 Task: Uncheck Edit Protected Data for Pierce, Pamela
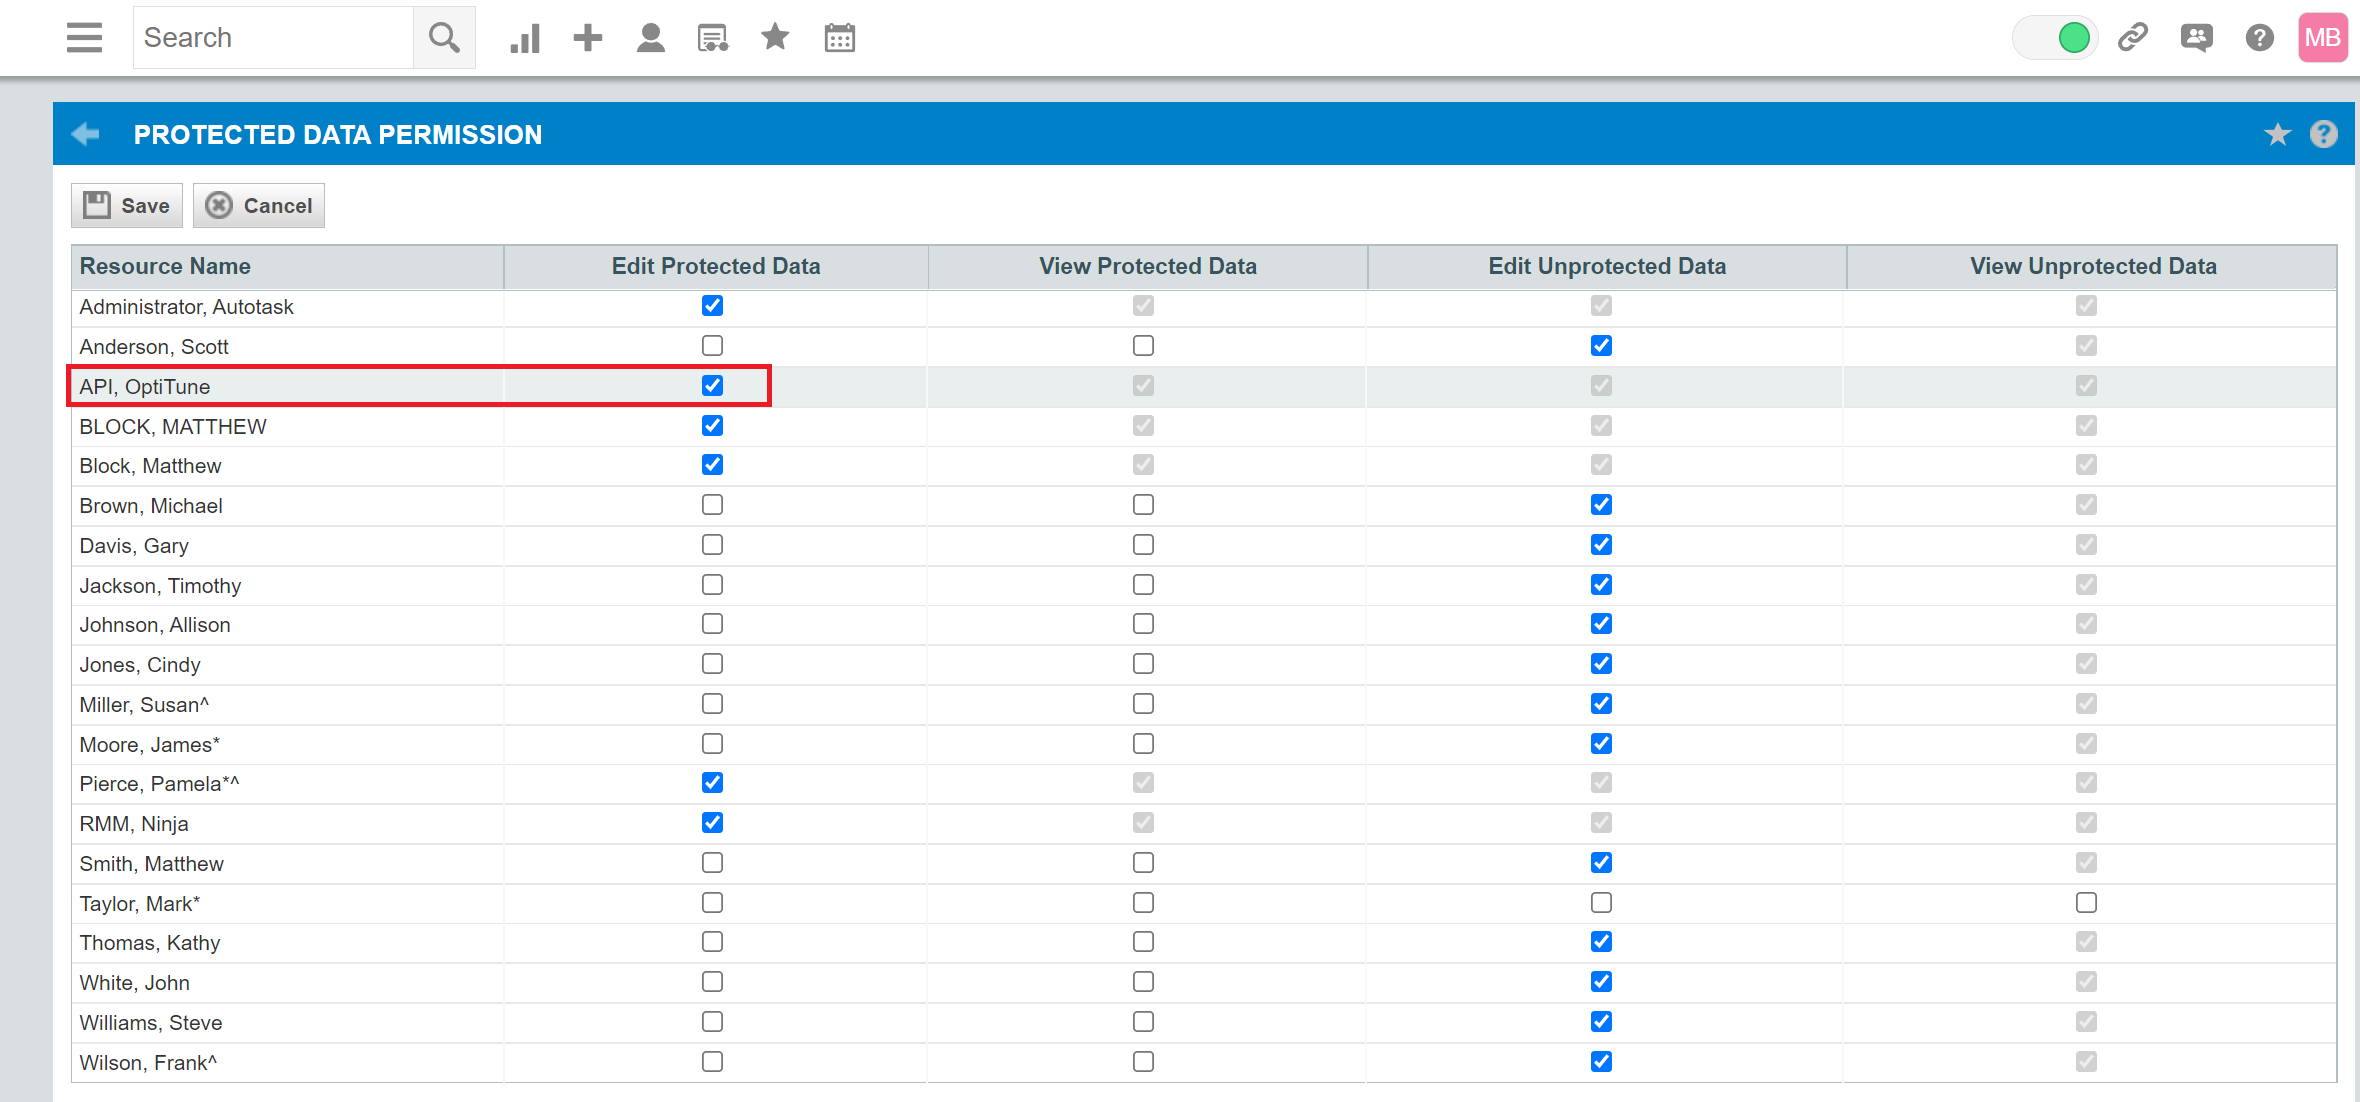point(712,783)
